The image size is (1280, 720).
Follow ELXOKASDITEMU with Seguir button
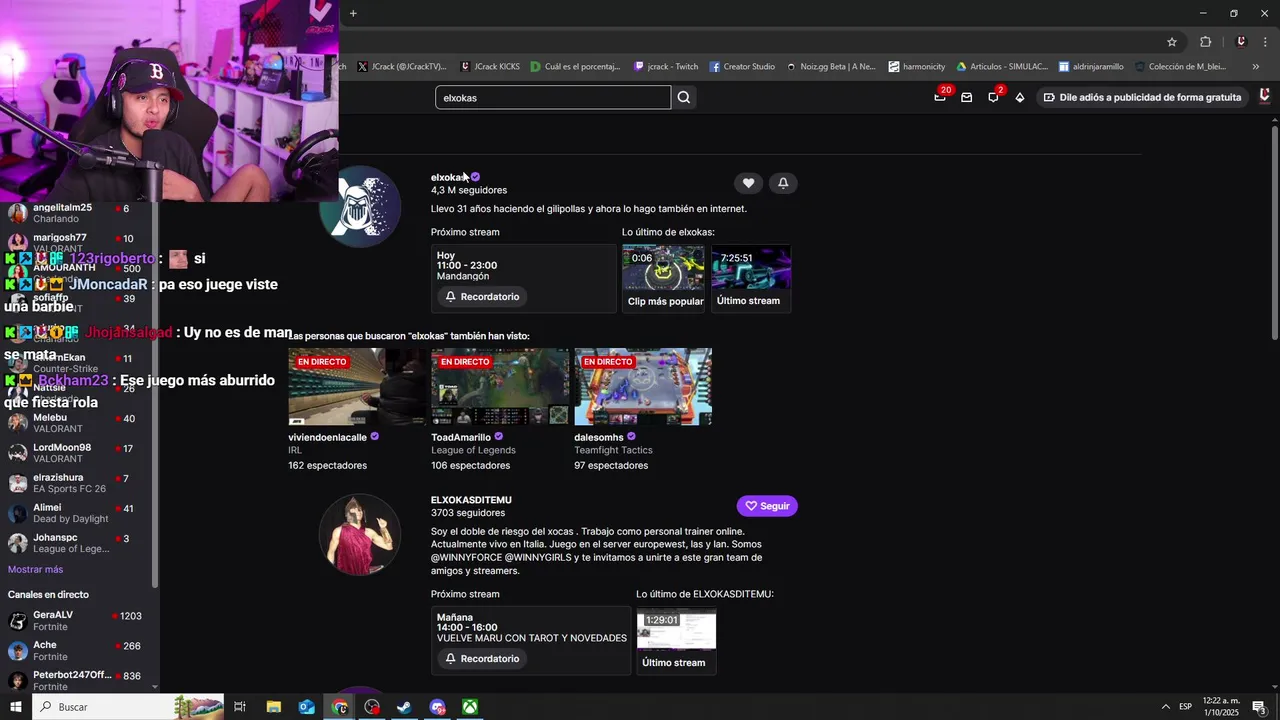[x=767, y=506]
